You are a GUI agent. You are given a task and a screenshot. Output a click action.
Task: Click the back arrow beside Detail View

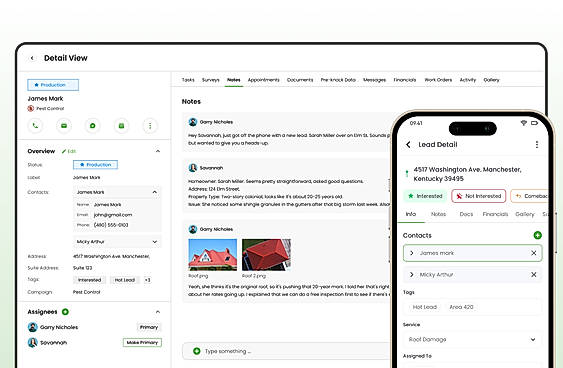32,58
